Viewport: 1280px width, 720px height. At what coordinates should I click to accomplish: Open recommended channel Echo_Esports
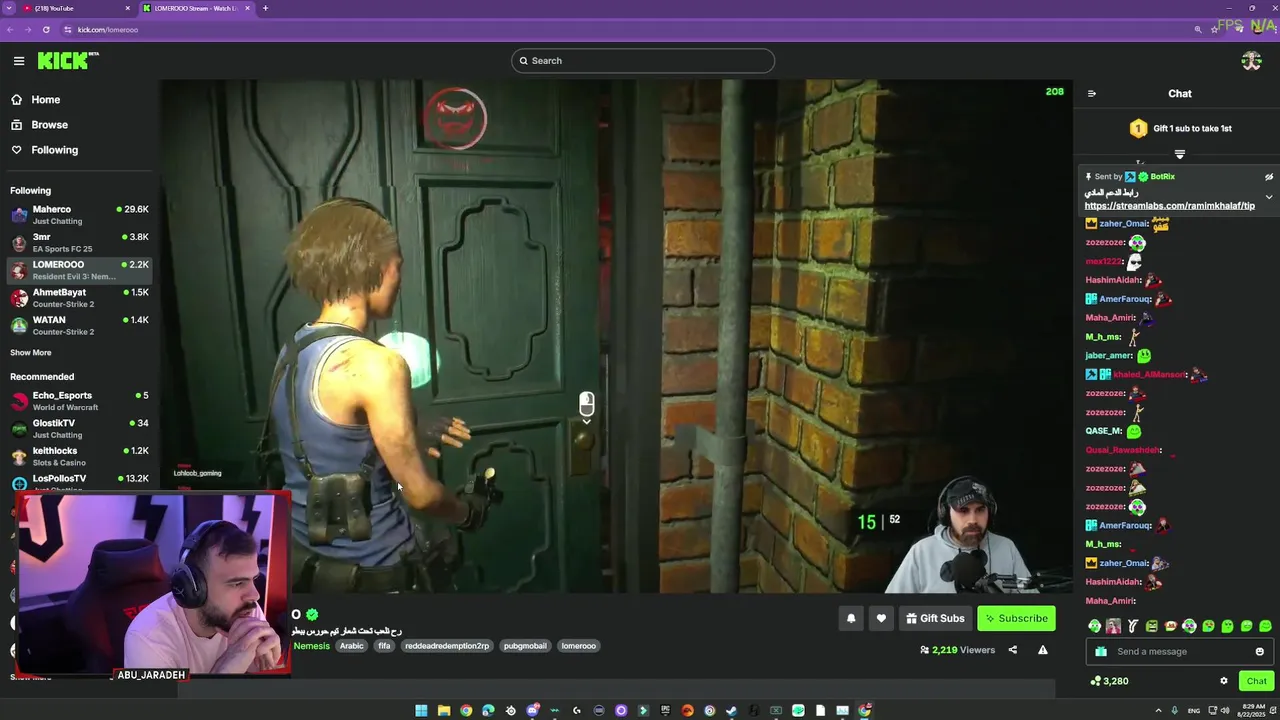click(80, 401)
